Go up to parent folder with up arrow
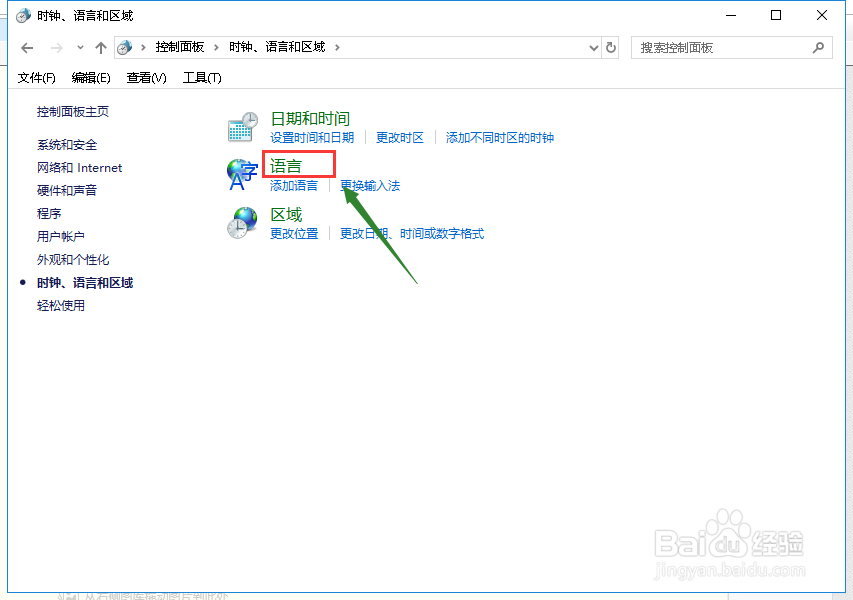Viewport: 853px width, 600px height. pyautogui.click(x=101, y=47)
